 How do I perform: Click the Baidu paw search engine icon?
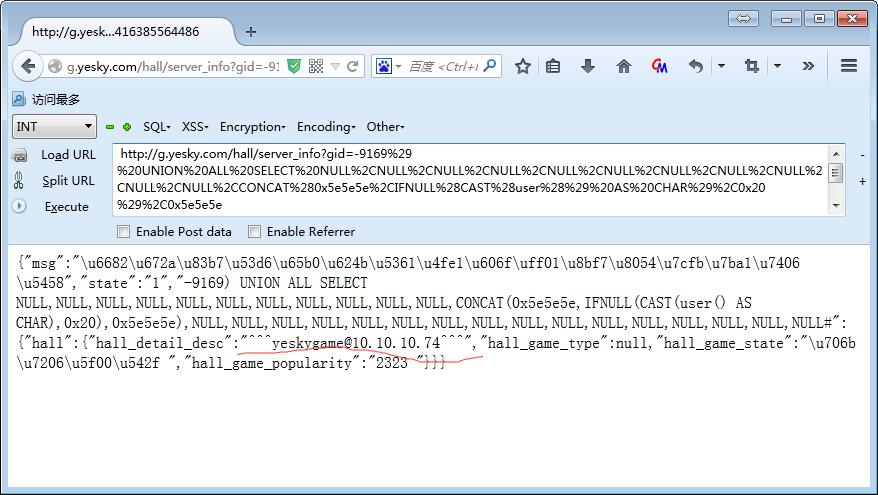pos(384,67)
